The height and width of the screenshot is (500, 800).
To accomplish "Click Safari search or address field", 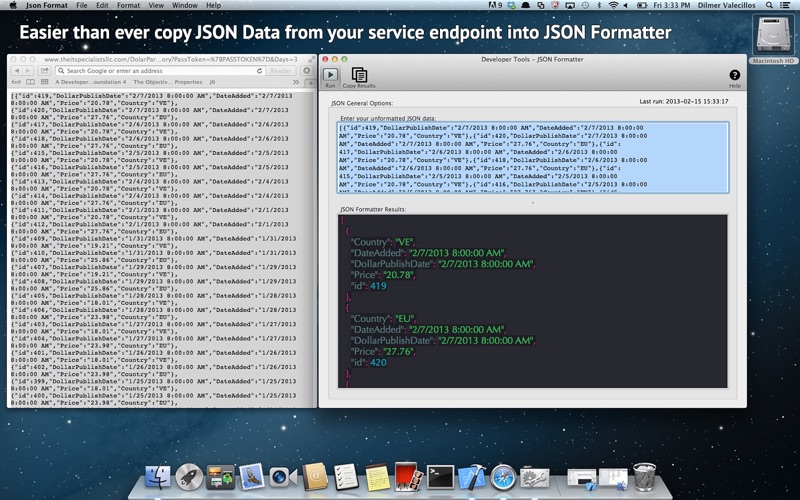I will (x=160, y=71).
